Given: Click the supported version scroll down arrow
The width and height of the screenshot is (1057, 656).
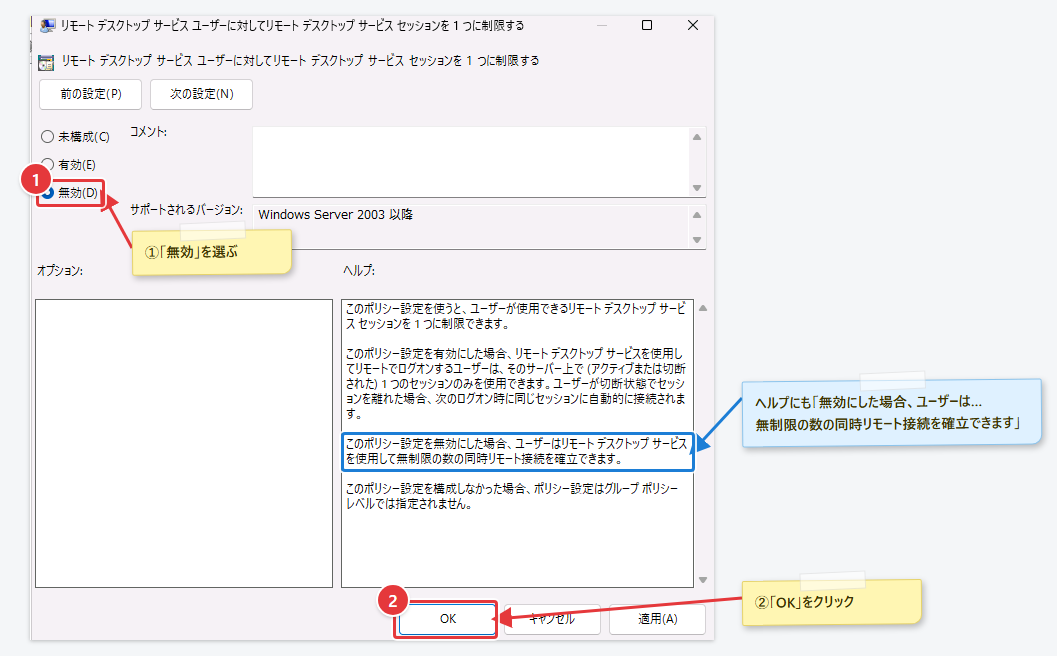Looking at the screenshot, I should [x=697, y=240].
